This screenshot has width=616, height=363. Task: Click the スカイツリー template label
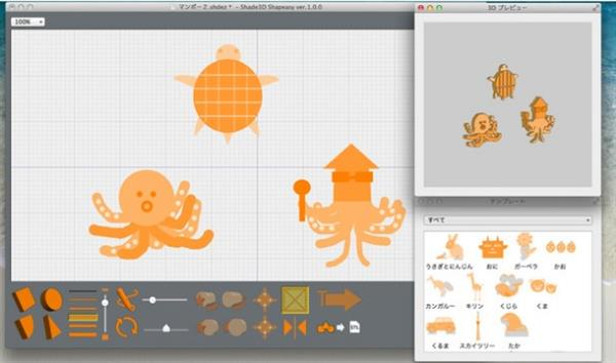[x=477, y=346]
